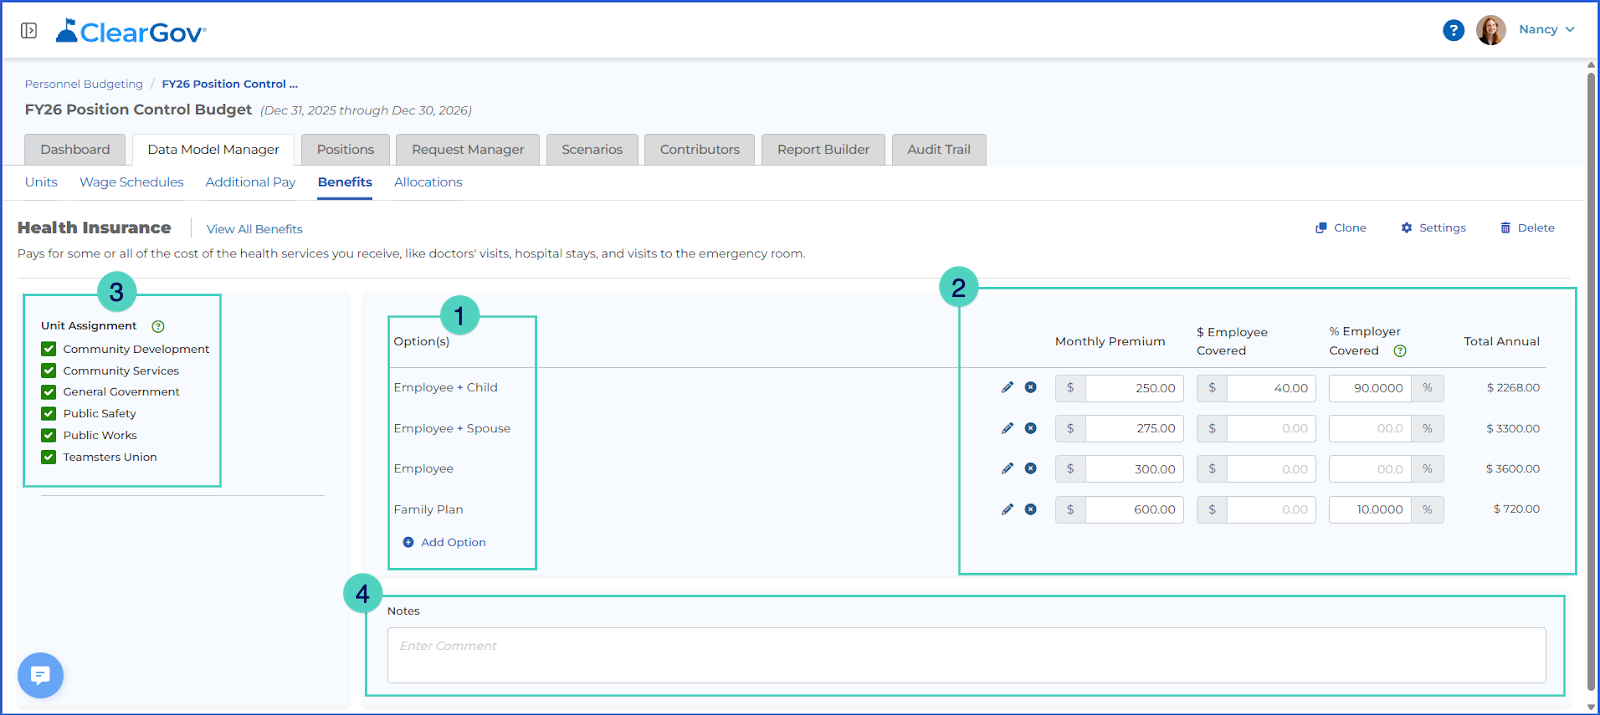This screenshot has height=715, width=1600.
Task: Show % Employer Covered help icon
Action: (1400, 351)
